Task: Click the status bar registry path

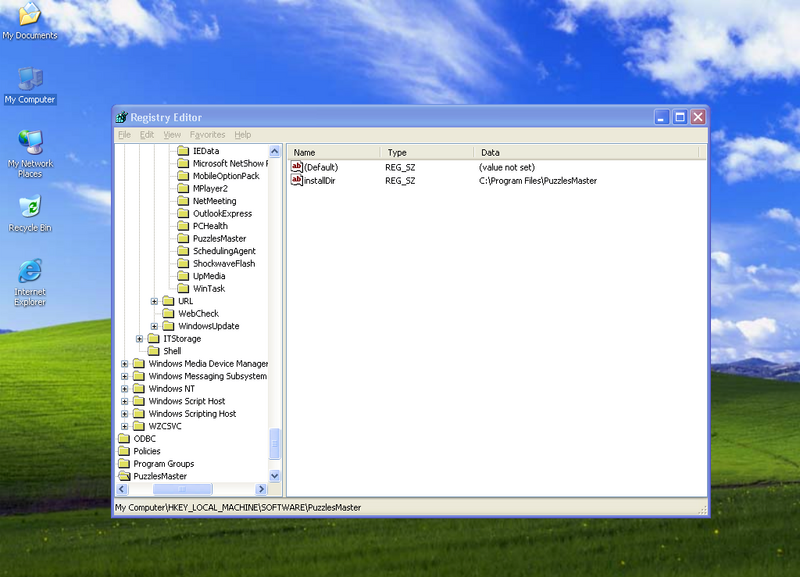Action: [238, 508]
